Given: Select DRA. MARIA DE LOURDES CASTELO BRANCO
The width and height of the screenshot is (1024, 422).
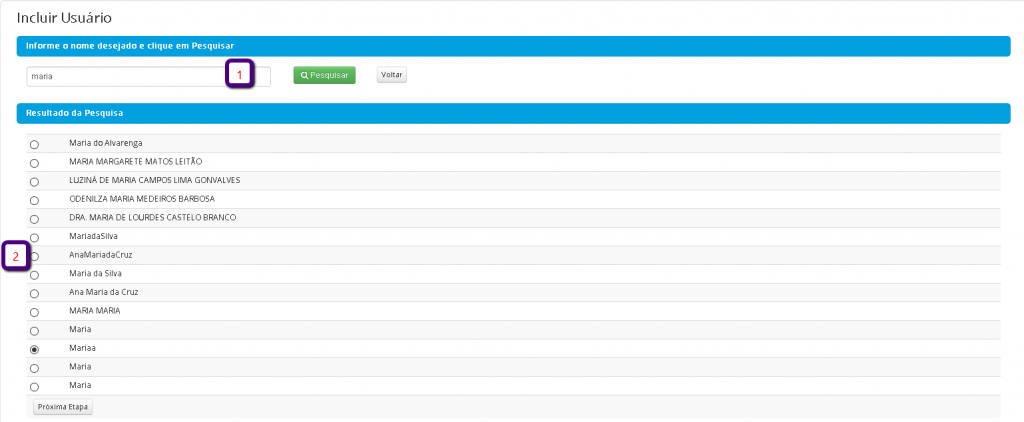Looking at the screenshot, I should click(x=34, y=218).
